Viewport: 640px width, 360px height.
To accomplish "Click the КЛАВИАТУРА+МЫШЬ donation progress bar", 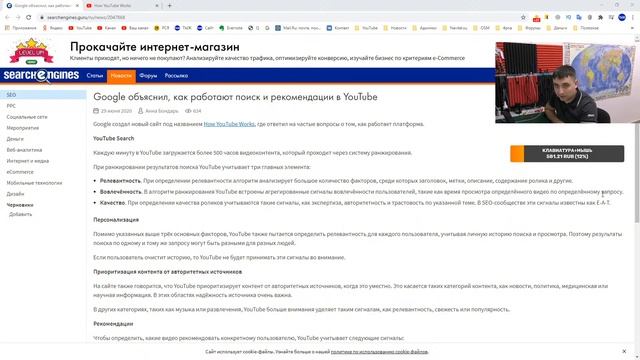I will pyautogui.click(x=567, y=153).
